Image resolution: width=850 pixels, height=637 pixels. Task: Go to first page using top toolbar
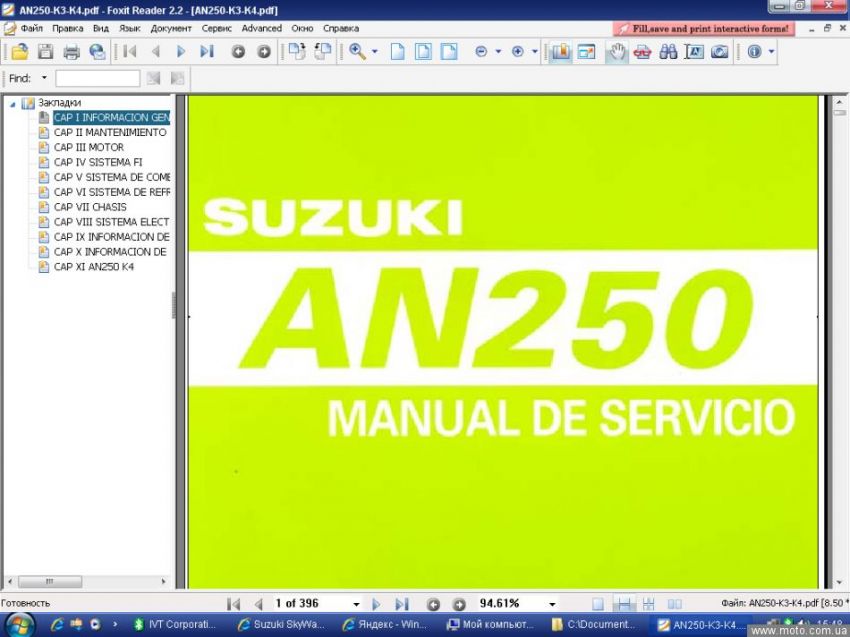[130, 52]
